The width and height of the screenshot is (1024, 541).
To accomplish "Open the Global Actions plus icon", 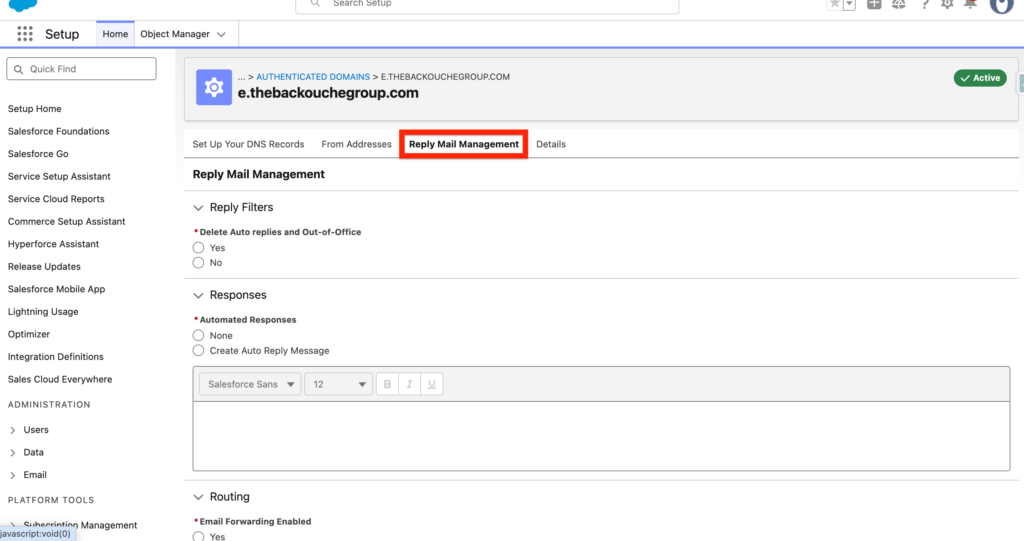I will (875, 4).
